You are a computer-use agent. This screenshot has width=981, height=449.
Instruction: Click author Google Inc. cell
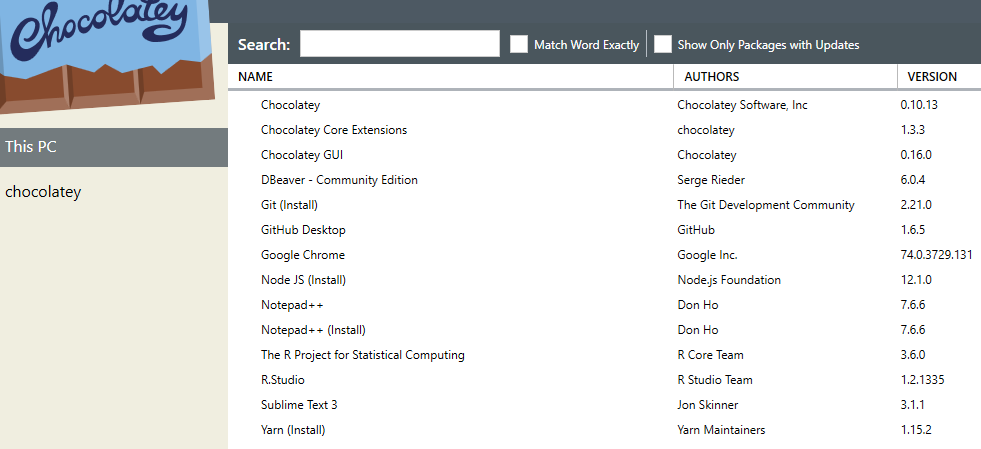[707, 255]
